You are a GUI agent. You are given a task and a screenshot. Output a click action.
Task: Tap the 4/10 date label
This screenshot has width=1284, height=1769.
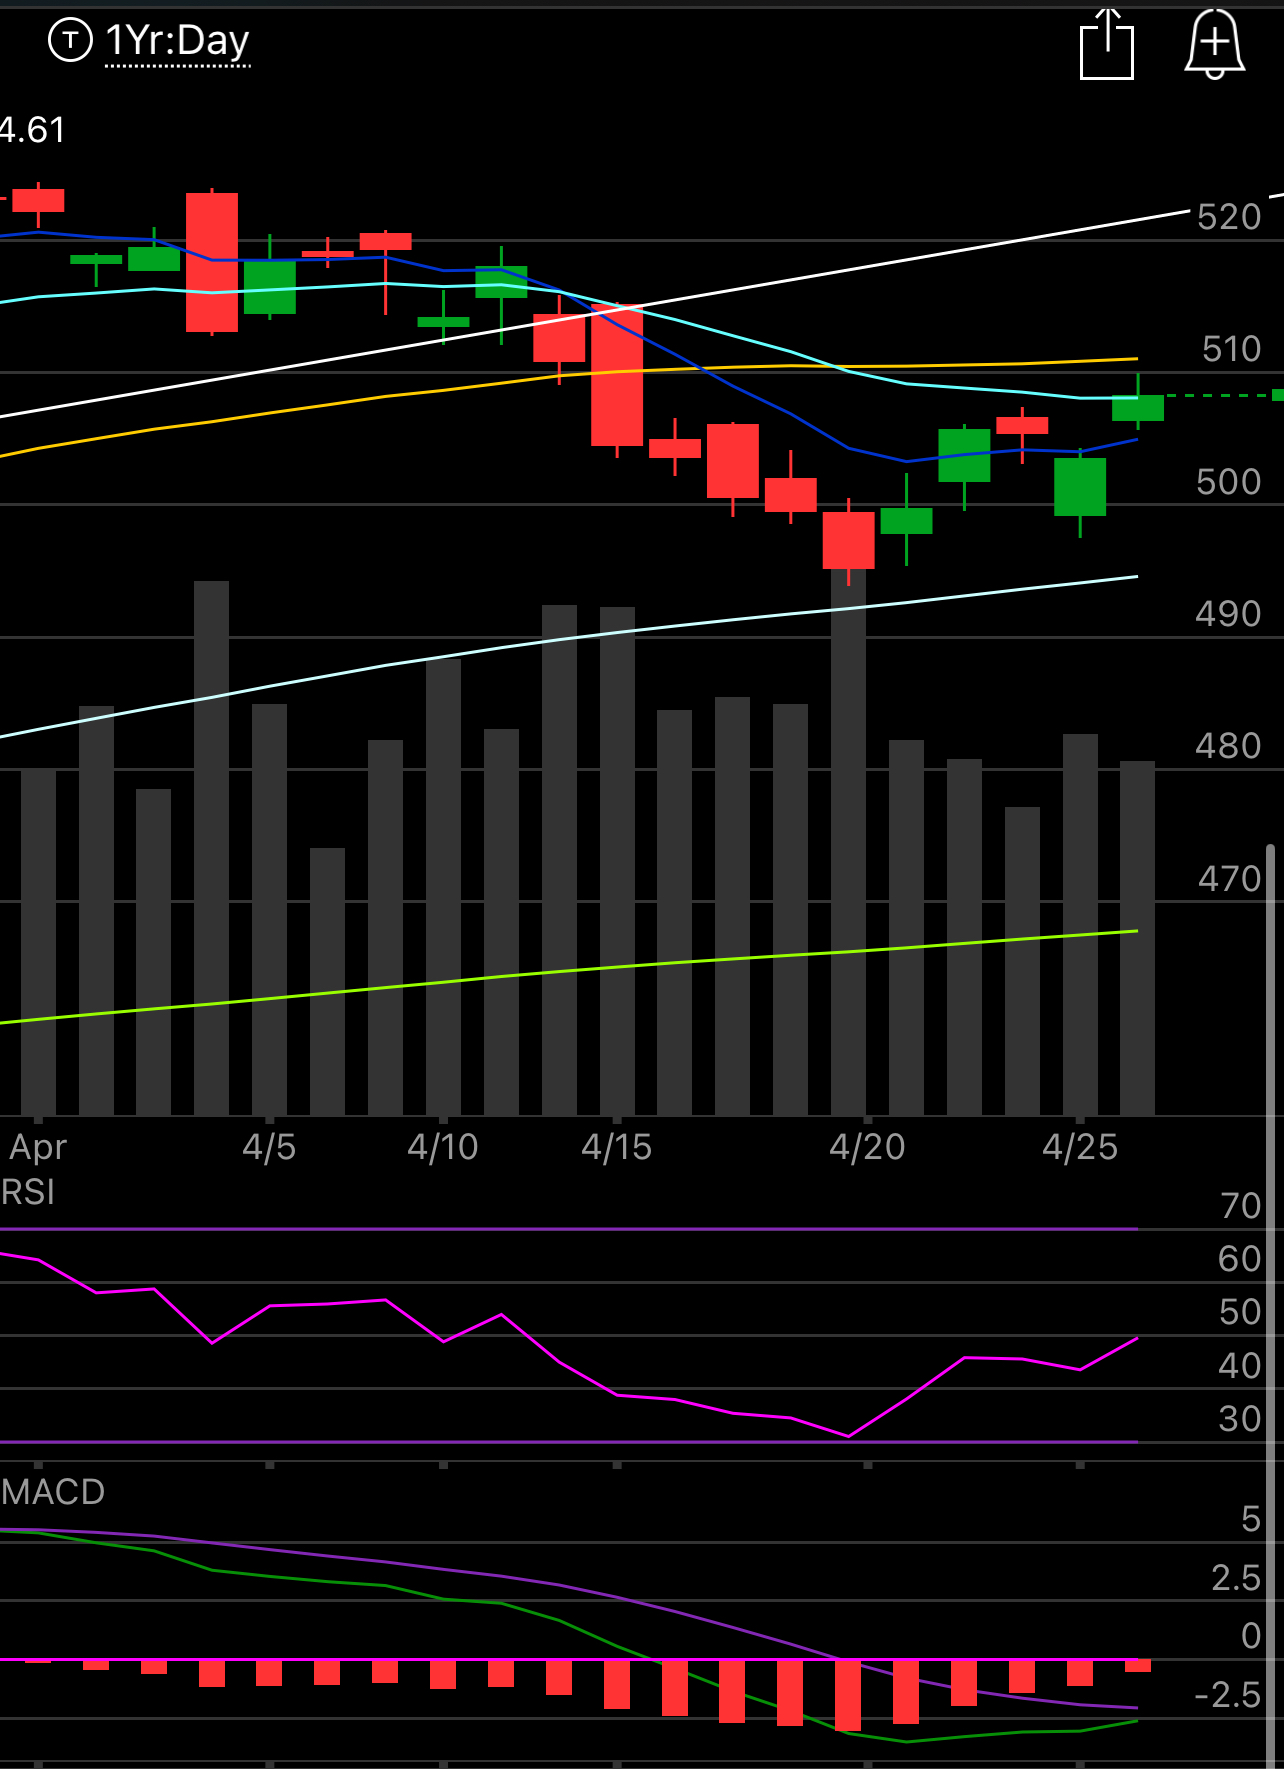[443, 1147]
